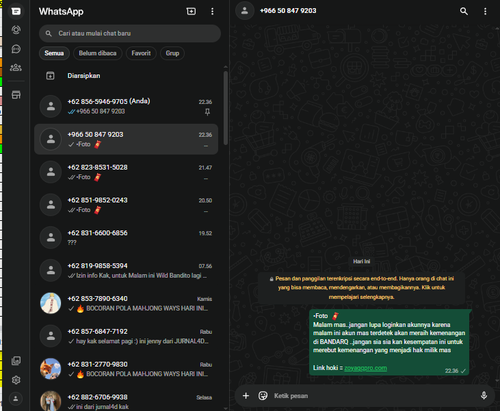The width and height of the screenshot is (500, 411).
Task: Click the 22.36 timestamp in sent message
Action: [451, 371]
